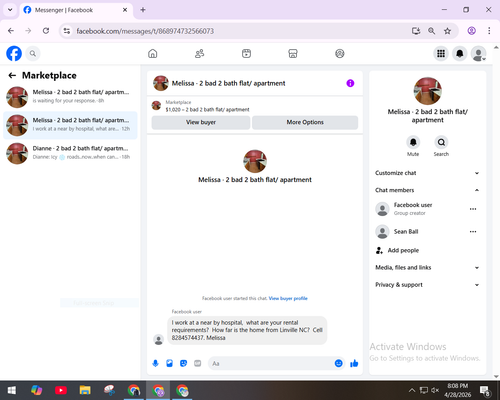Click Sean Ball member name
500x400 pixels.
[406, 232]
